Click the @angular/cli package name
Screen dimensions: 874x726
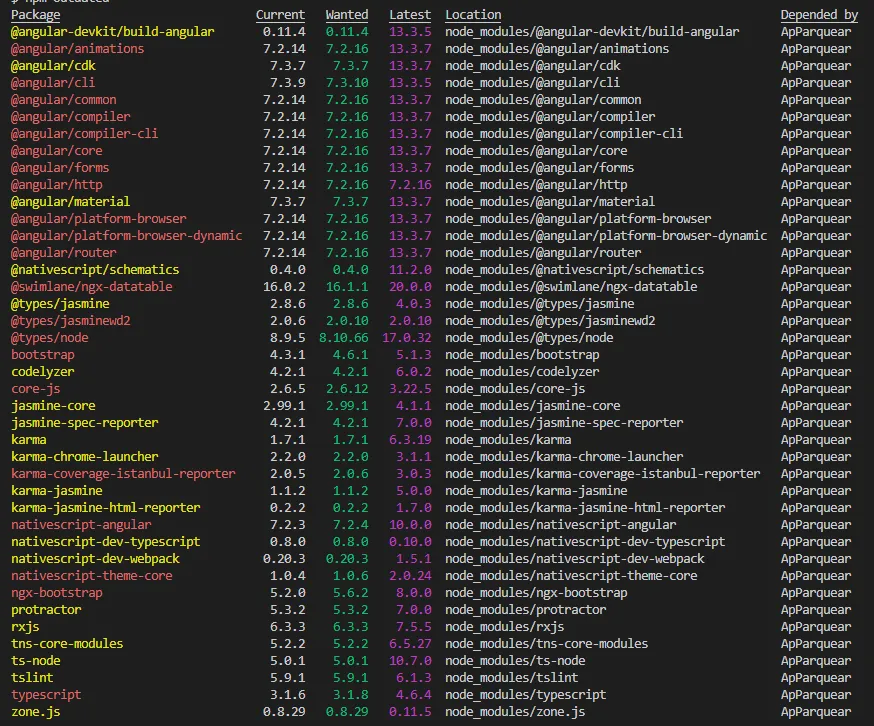[x=53, y=83]
